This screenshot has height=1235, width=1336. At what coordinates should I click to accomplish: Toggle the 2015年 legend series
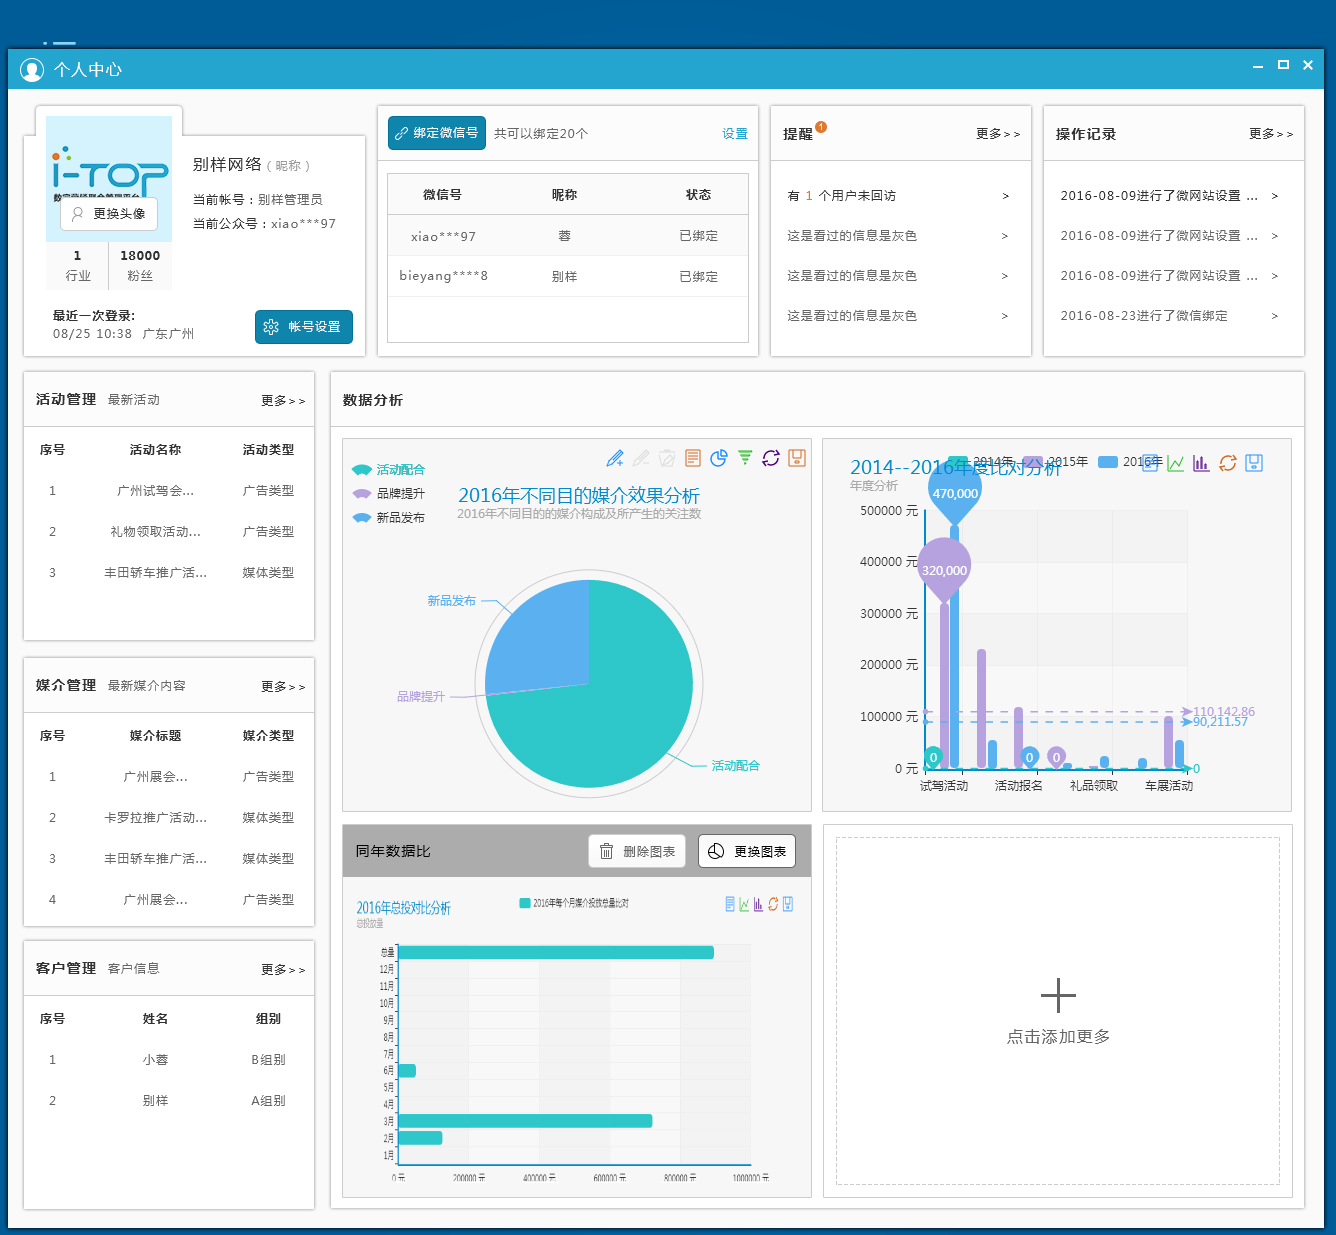[x=1055, y=462]
